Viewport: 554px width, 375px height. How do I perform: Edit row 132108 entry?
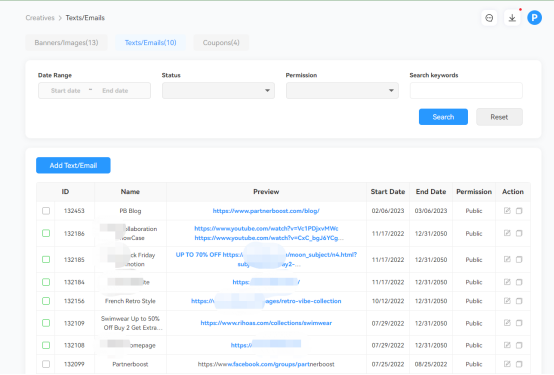click(x=507, y=345)
